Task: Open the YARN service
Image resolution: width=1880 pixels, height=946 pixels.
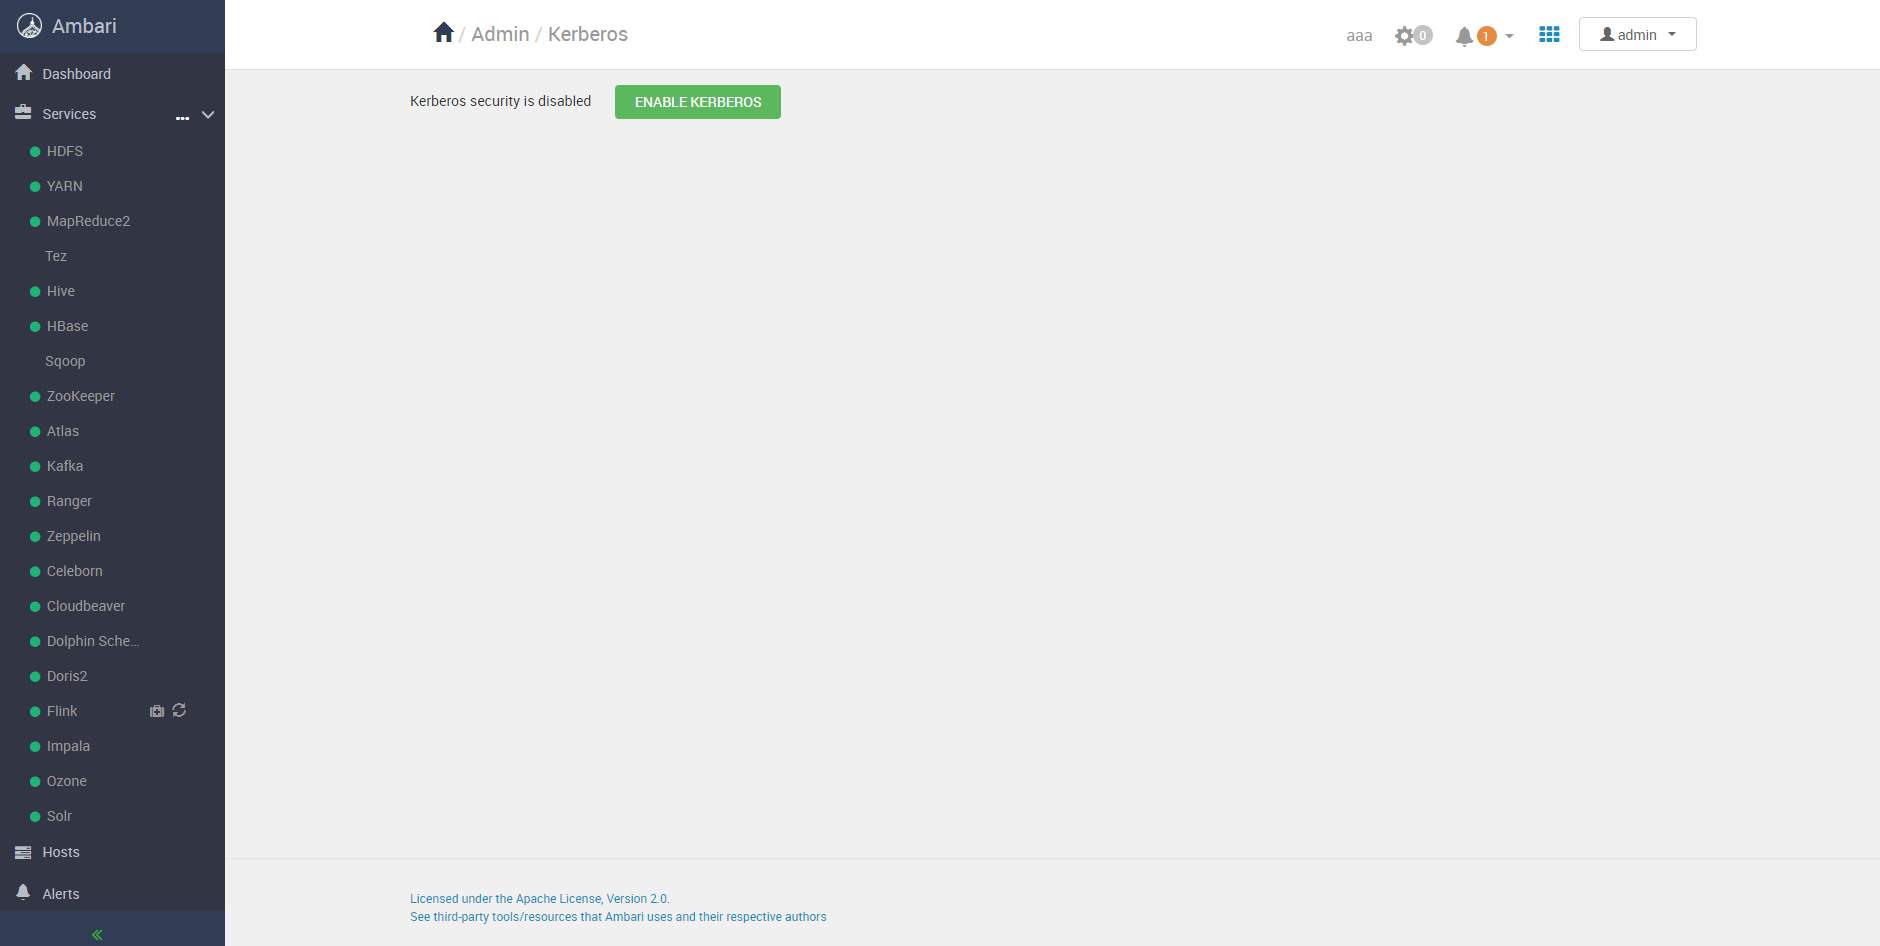Action: pyautogui.click(x=65, y=186)
